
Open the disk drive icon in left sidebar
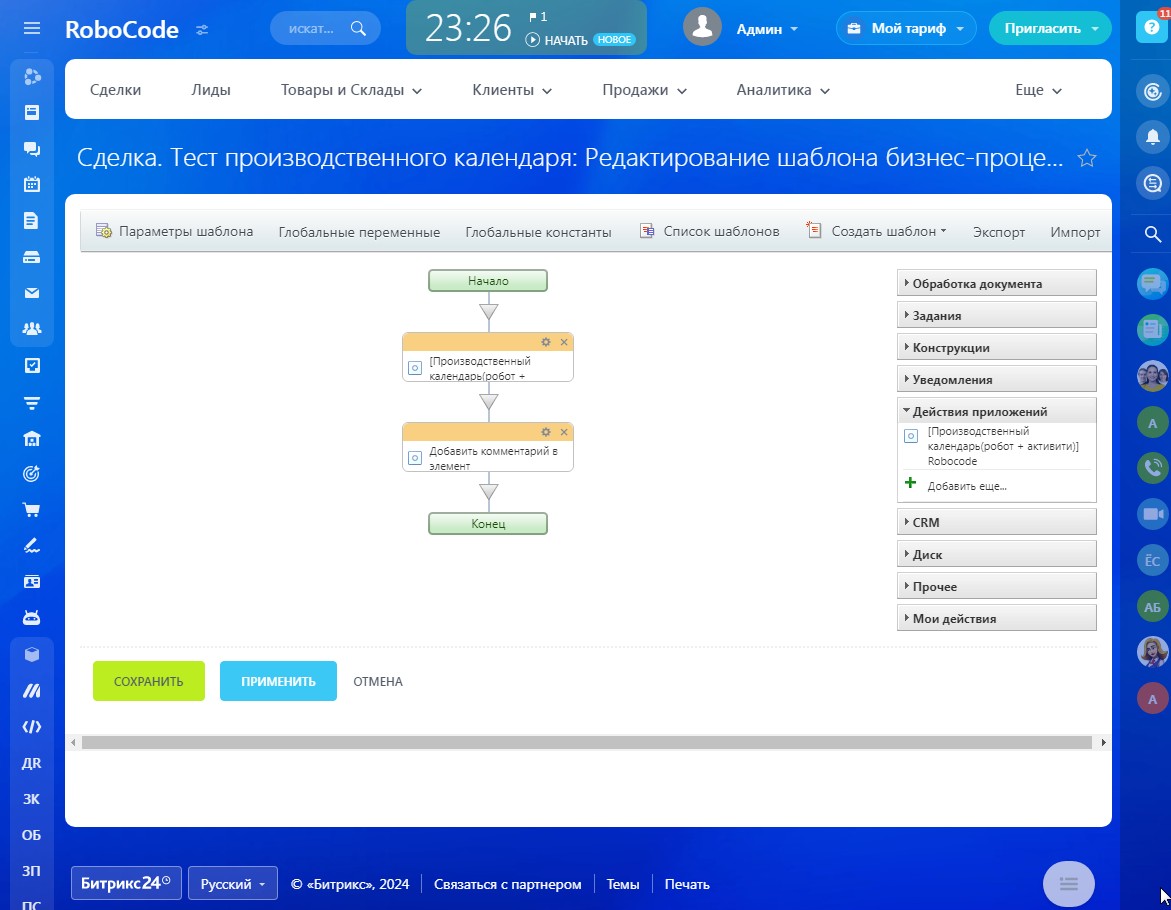[x=31, y=258]
